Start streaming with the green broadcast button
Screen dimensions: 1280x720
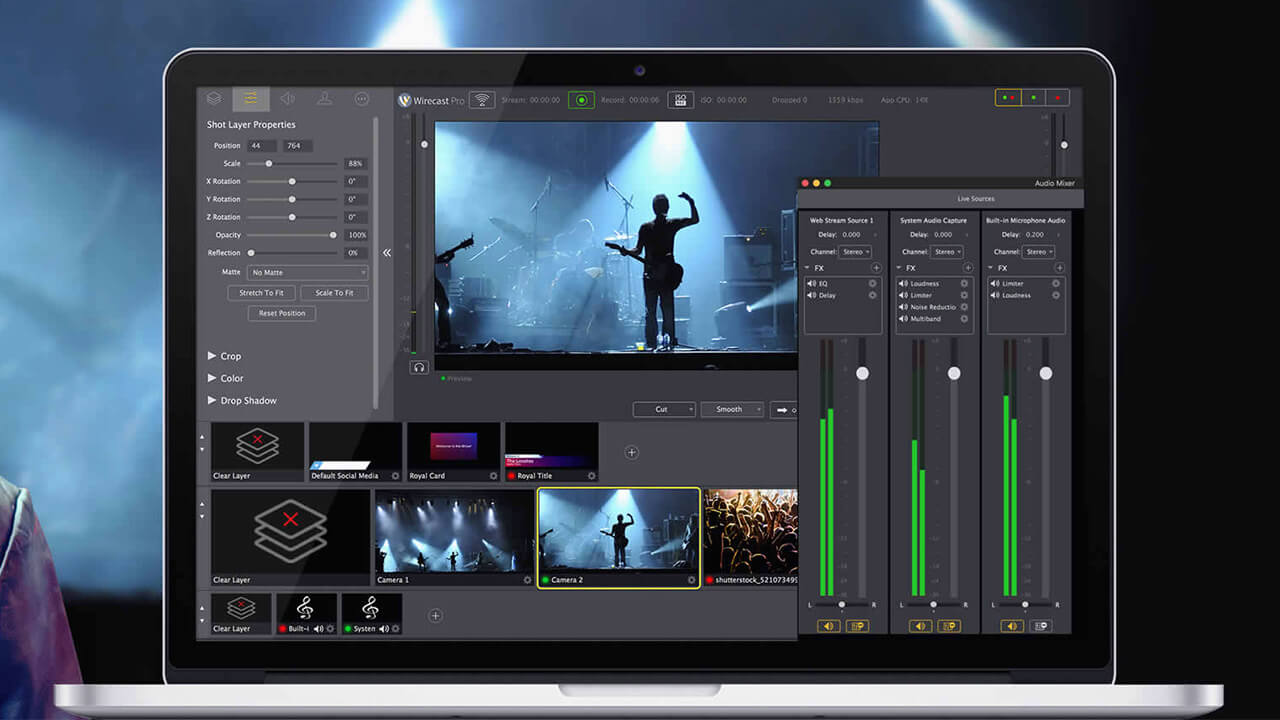coord(580,99)
